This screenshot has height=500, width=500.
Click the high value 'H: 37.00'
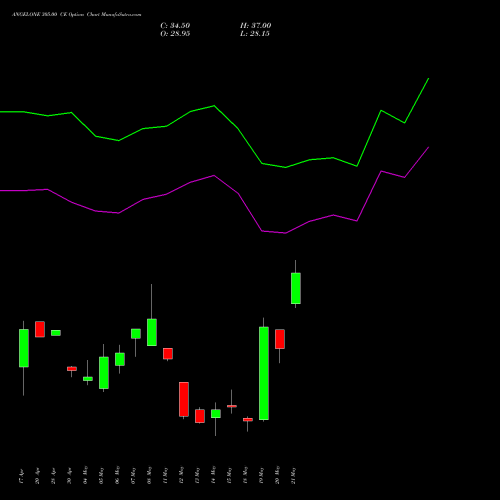(x=256, y=26)
